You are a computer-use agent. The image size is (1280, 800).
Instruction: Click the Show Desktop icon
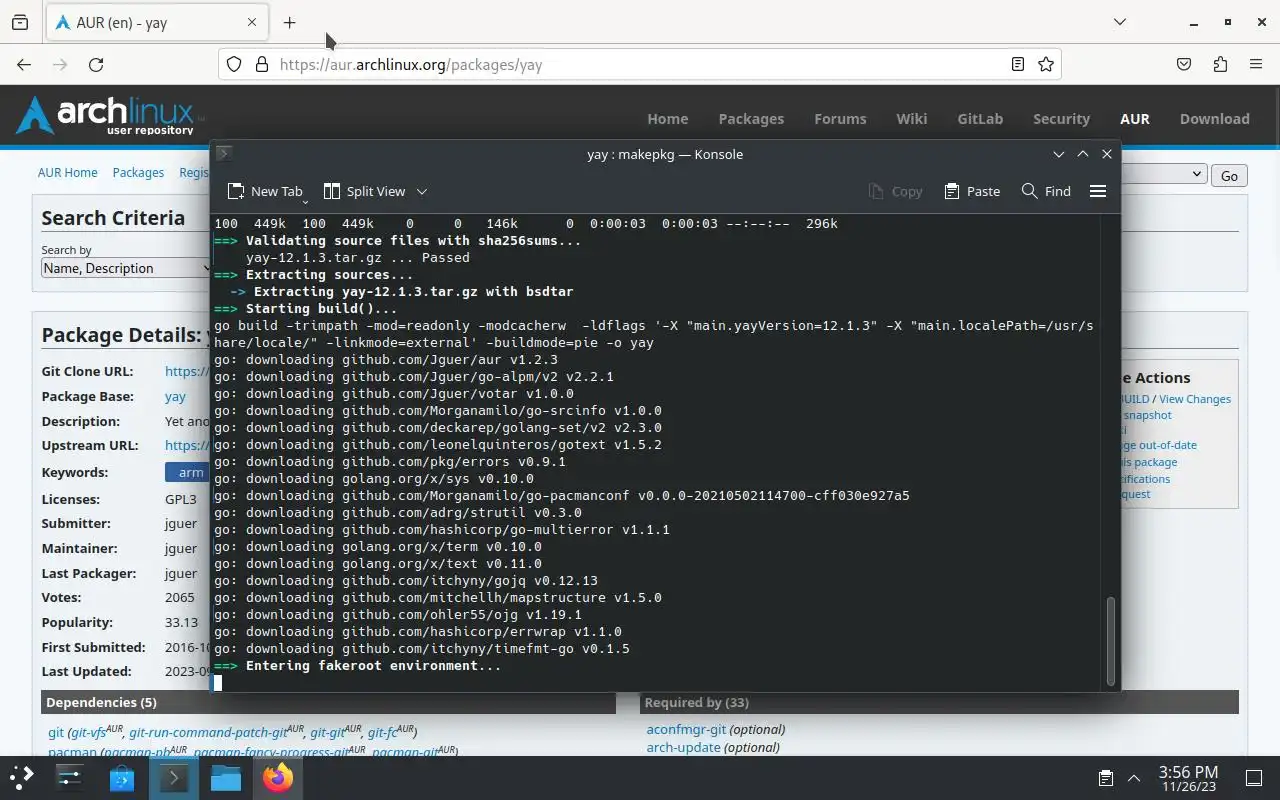tap(1254, 777)
